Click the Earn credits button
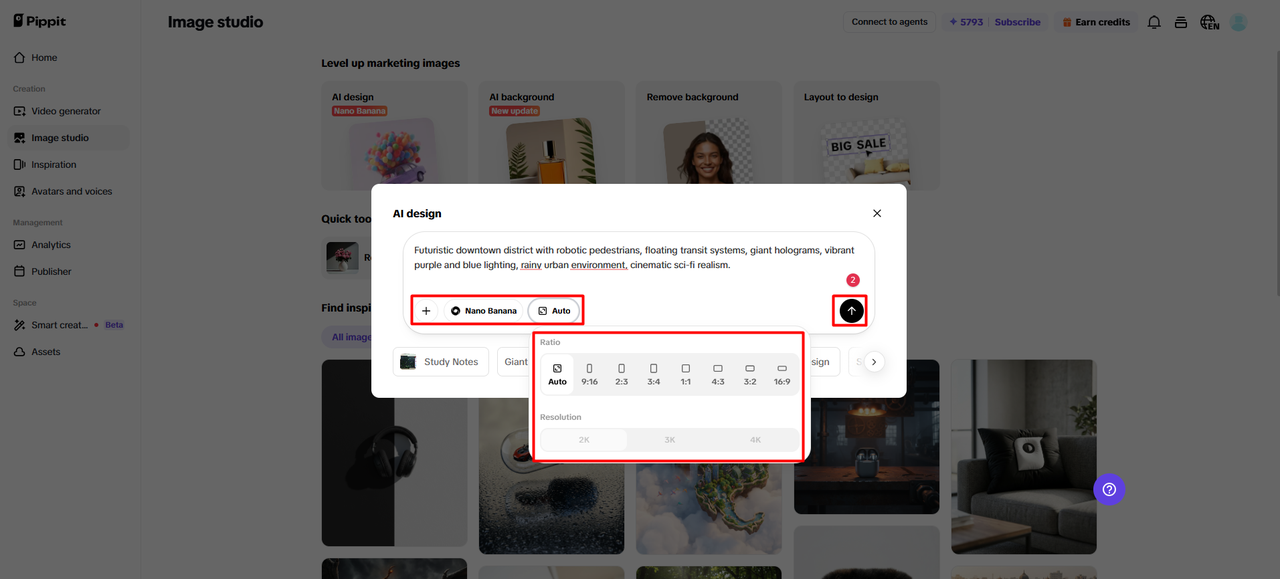1280x579 pixels. pos(1096,22)
